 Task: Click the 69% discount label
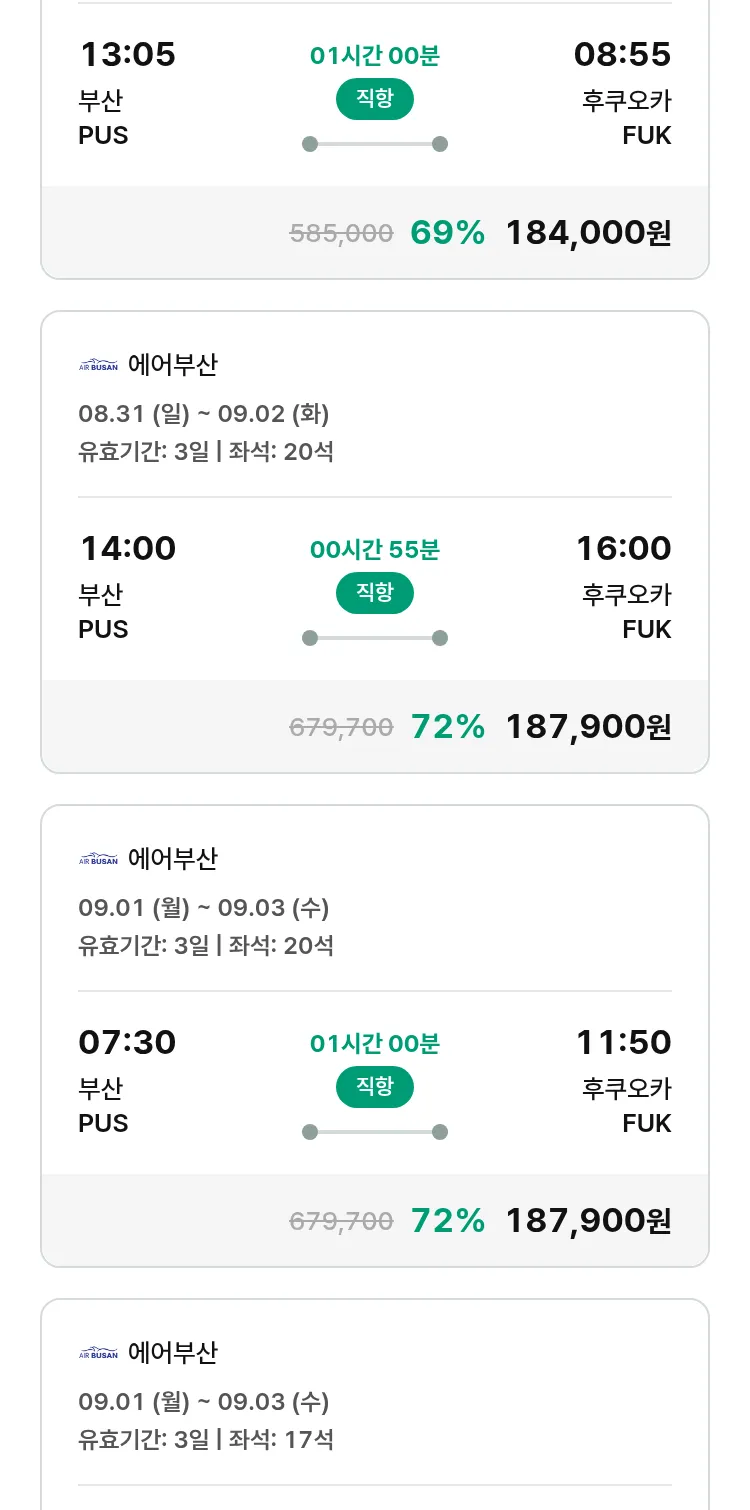[x=447, y=233]
